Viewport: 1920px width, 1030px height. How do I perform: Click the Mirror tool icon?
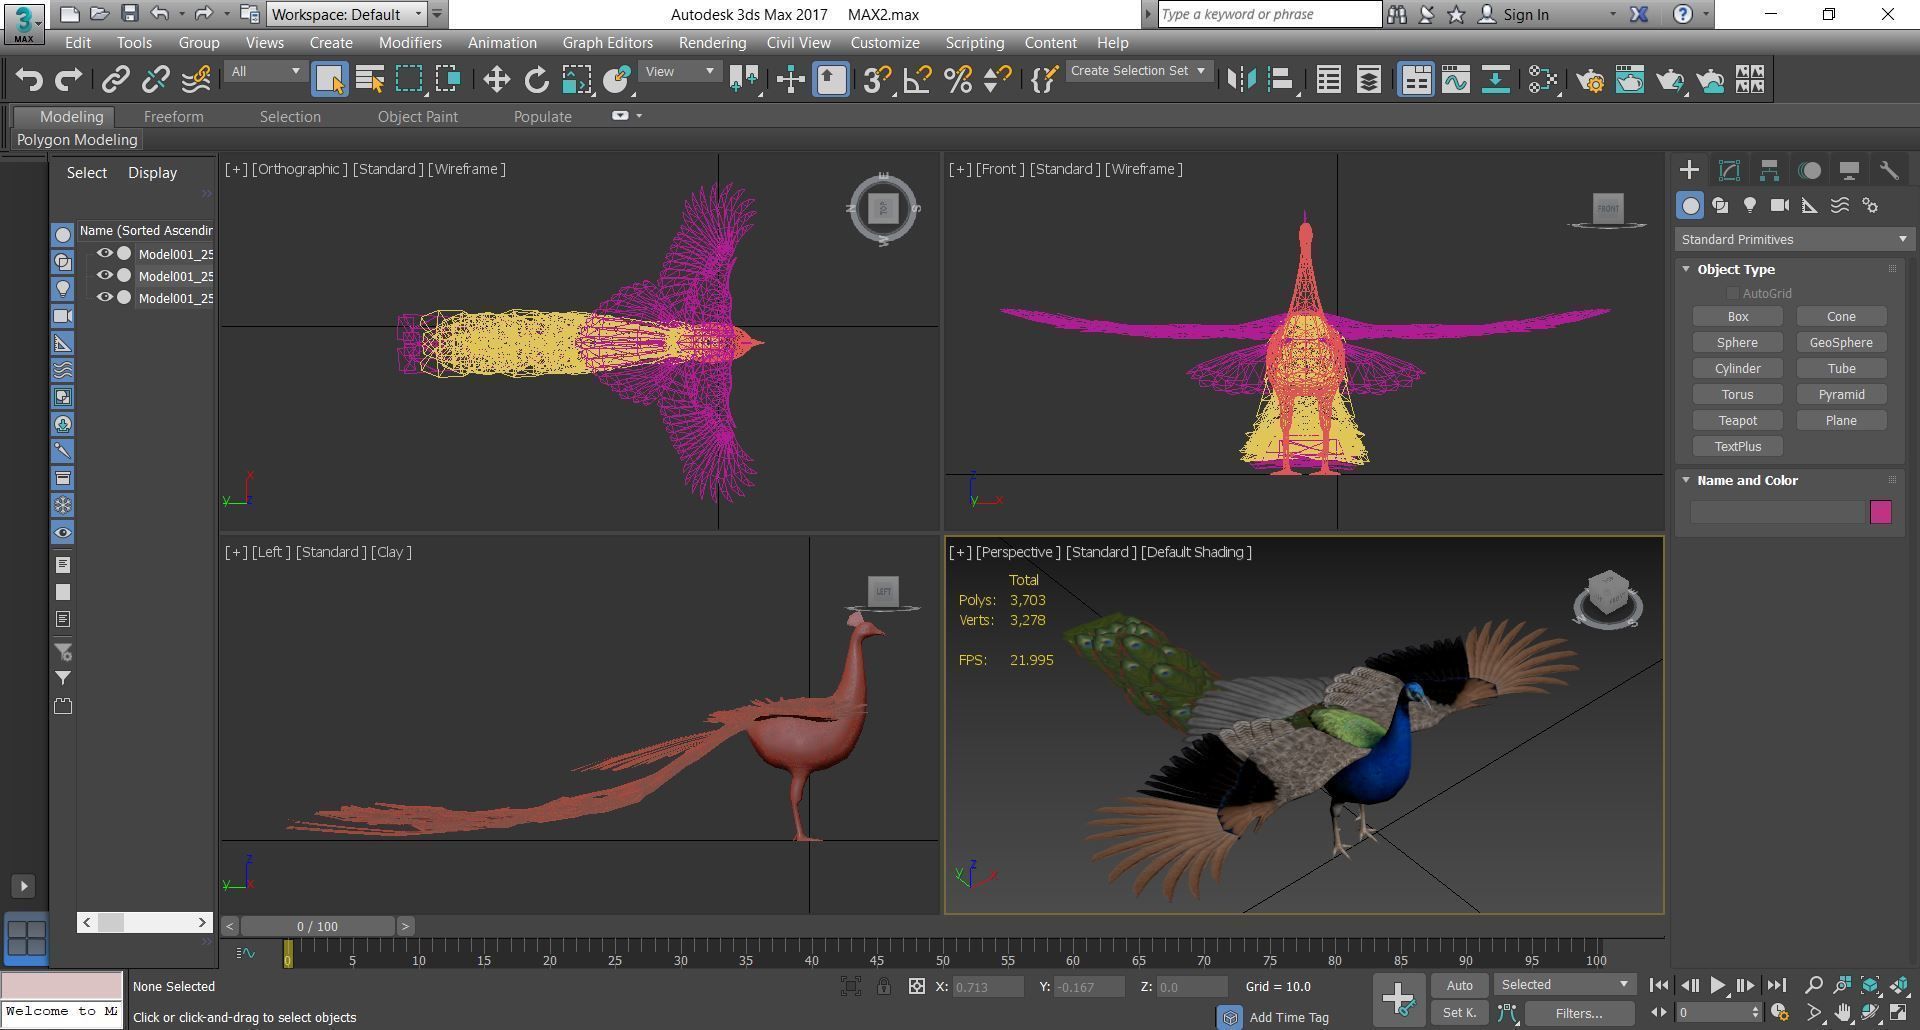point(1241,79)
